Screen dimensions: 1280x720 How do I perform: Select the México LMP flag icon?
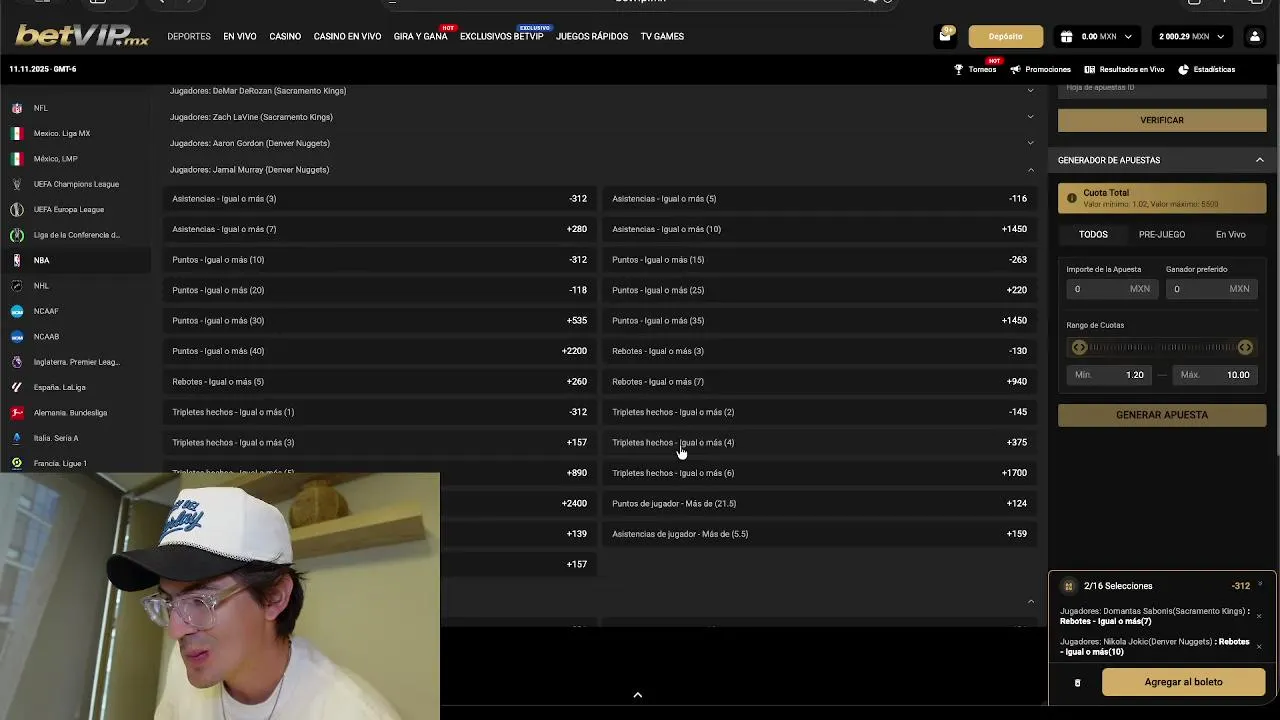coord(17,159)
